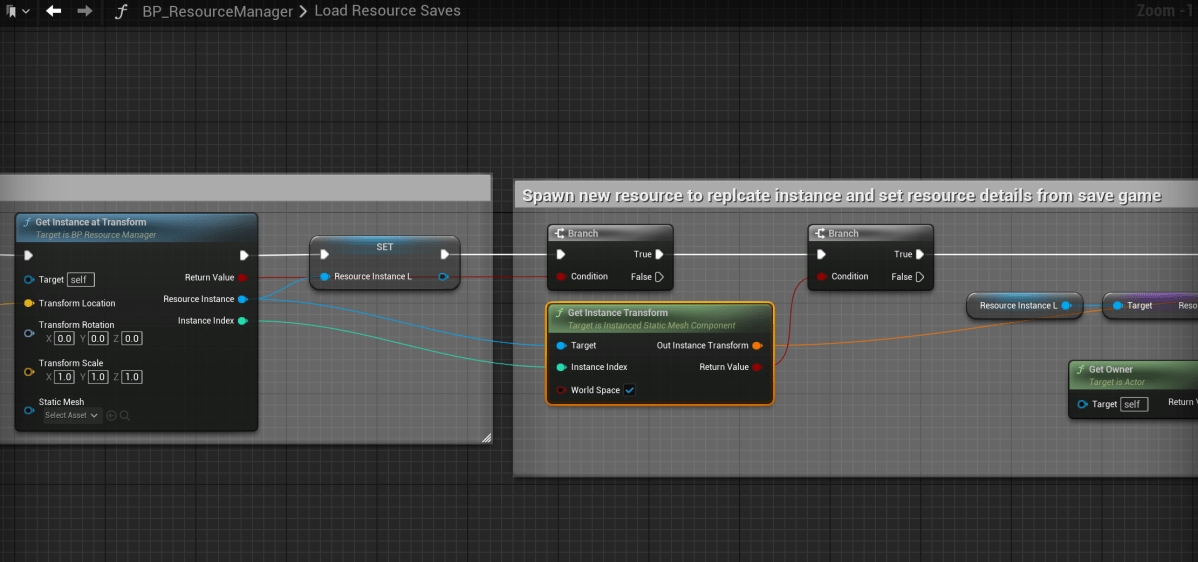Click the Transform Location input pin
The width and height of the screenshot is (1198, 562).
[x=29, y=303]
